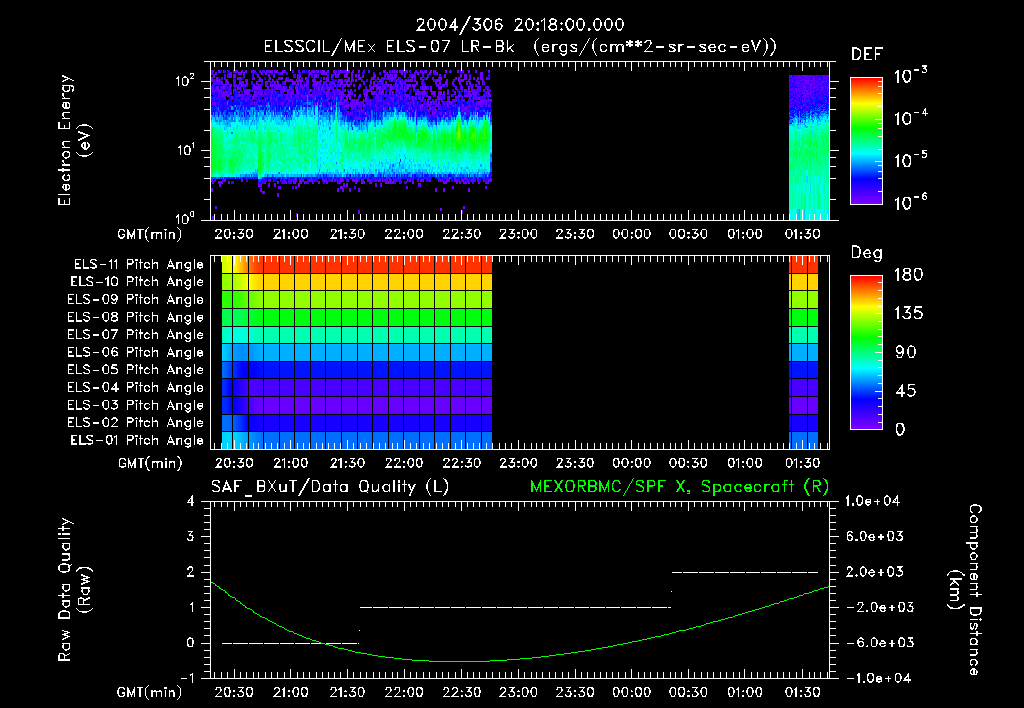Click the timestamp title 2004/306 20:18:00.000
This screenshot has width=1024, height=708.
click(520, 25)
